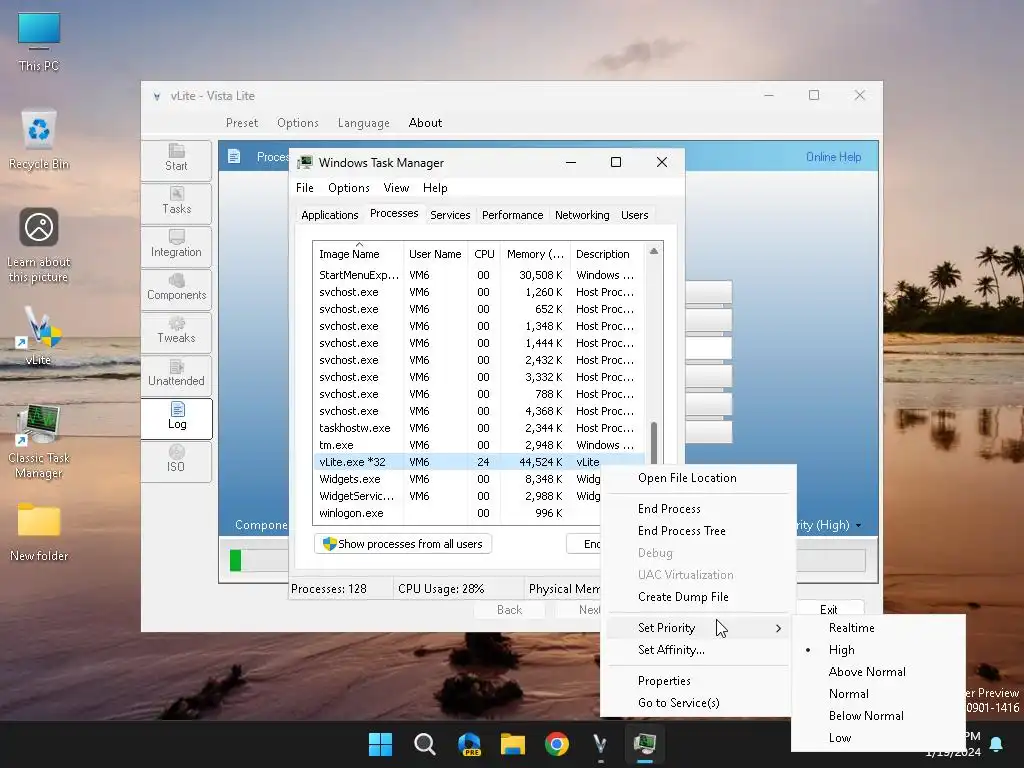This screenshot has height=768, width=1024.
Task: Switch to the Services tab
Action: click(x=450, y=215)
